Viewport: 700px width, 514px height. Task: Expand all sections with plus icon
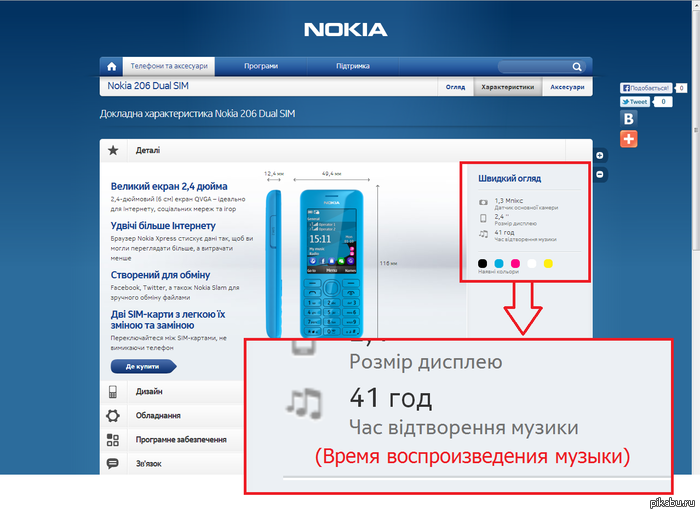[600, 155]
